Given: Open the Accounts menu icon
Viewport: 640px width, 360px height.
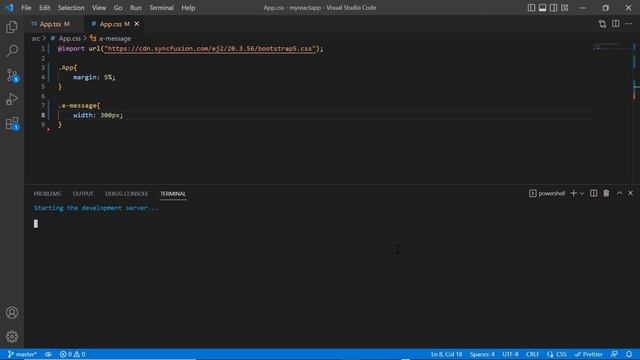Looking at the screenshot, I should [x=12, y=313].
